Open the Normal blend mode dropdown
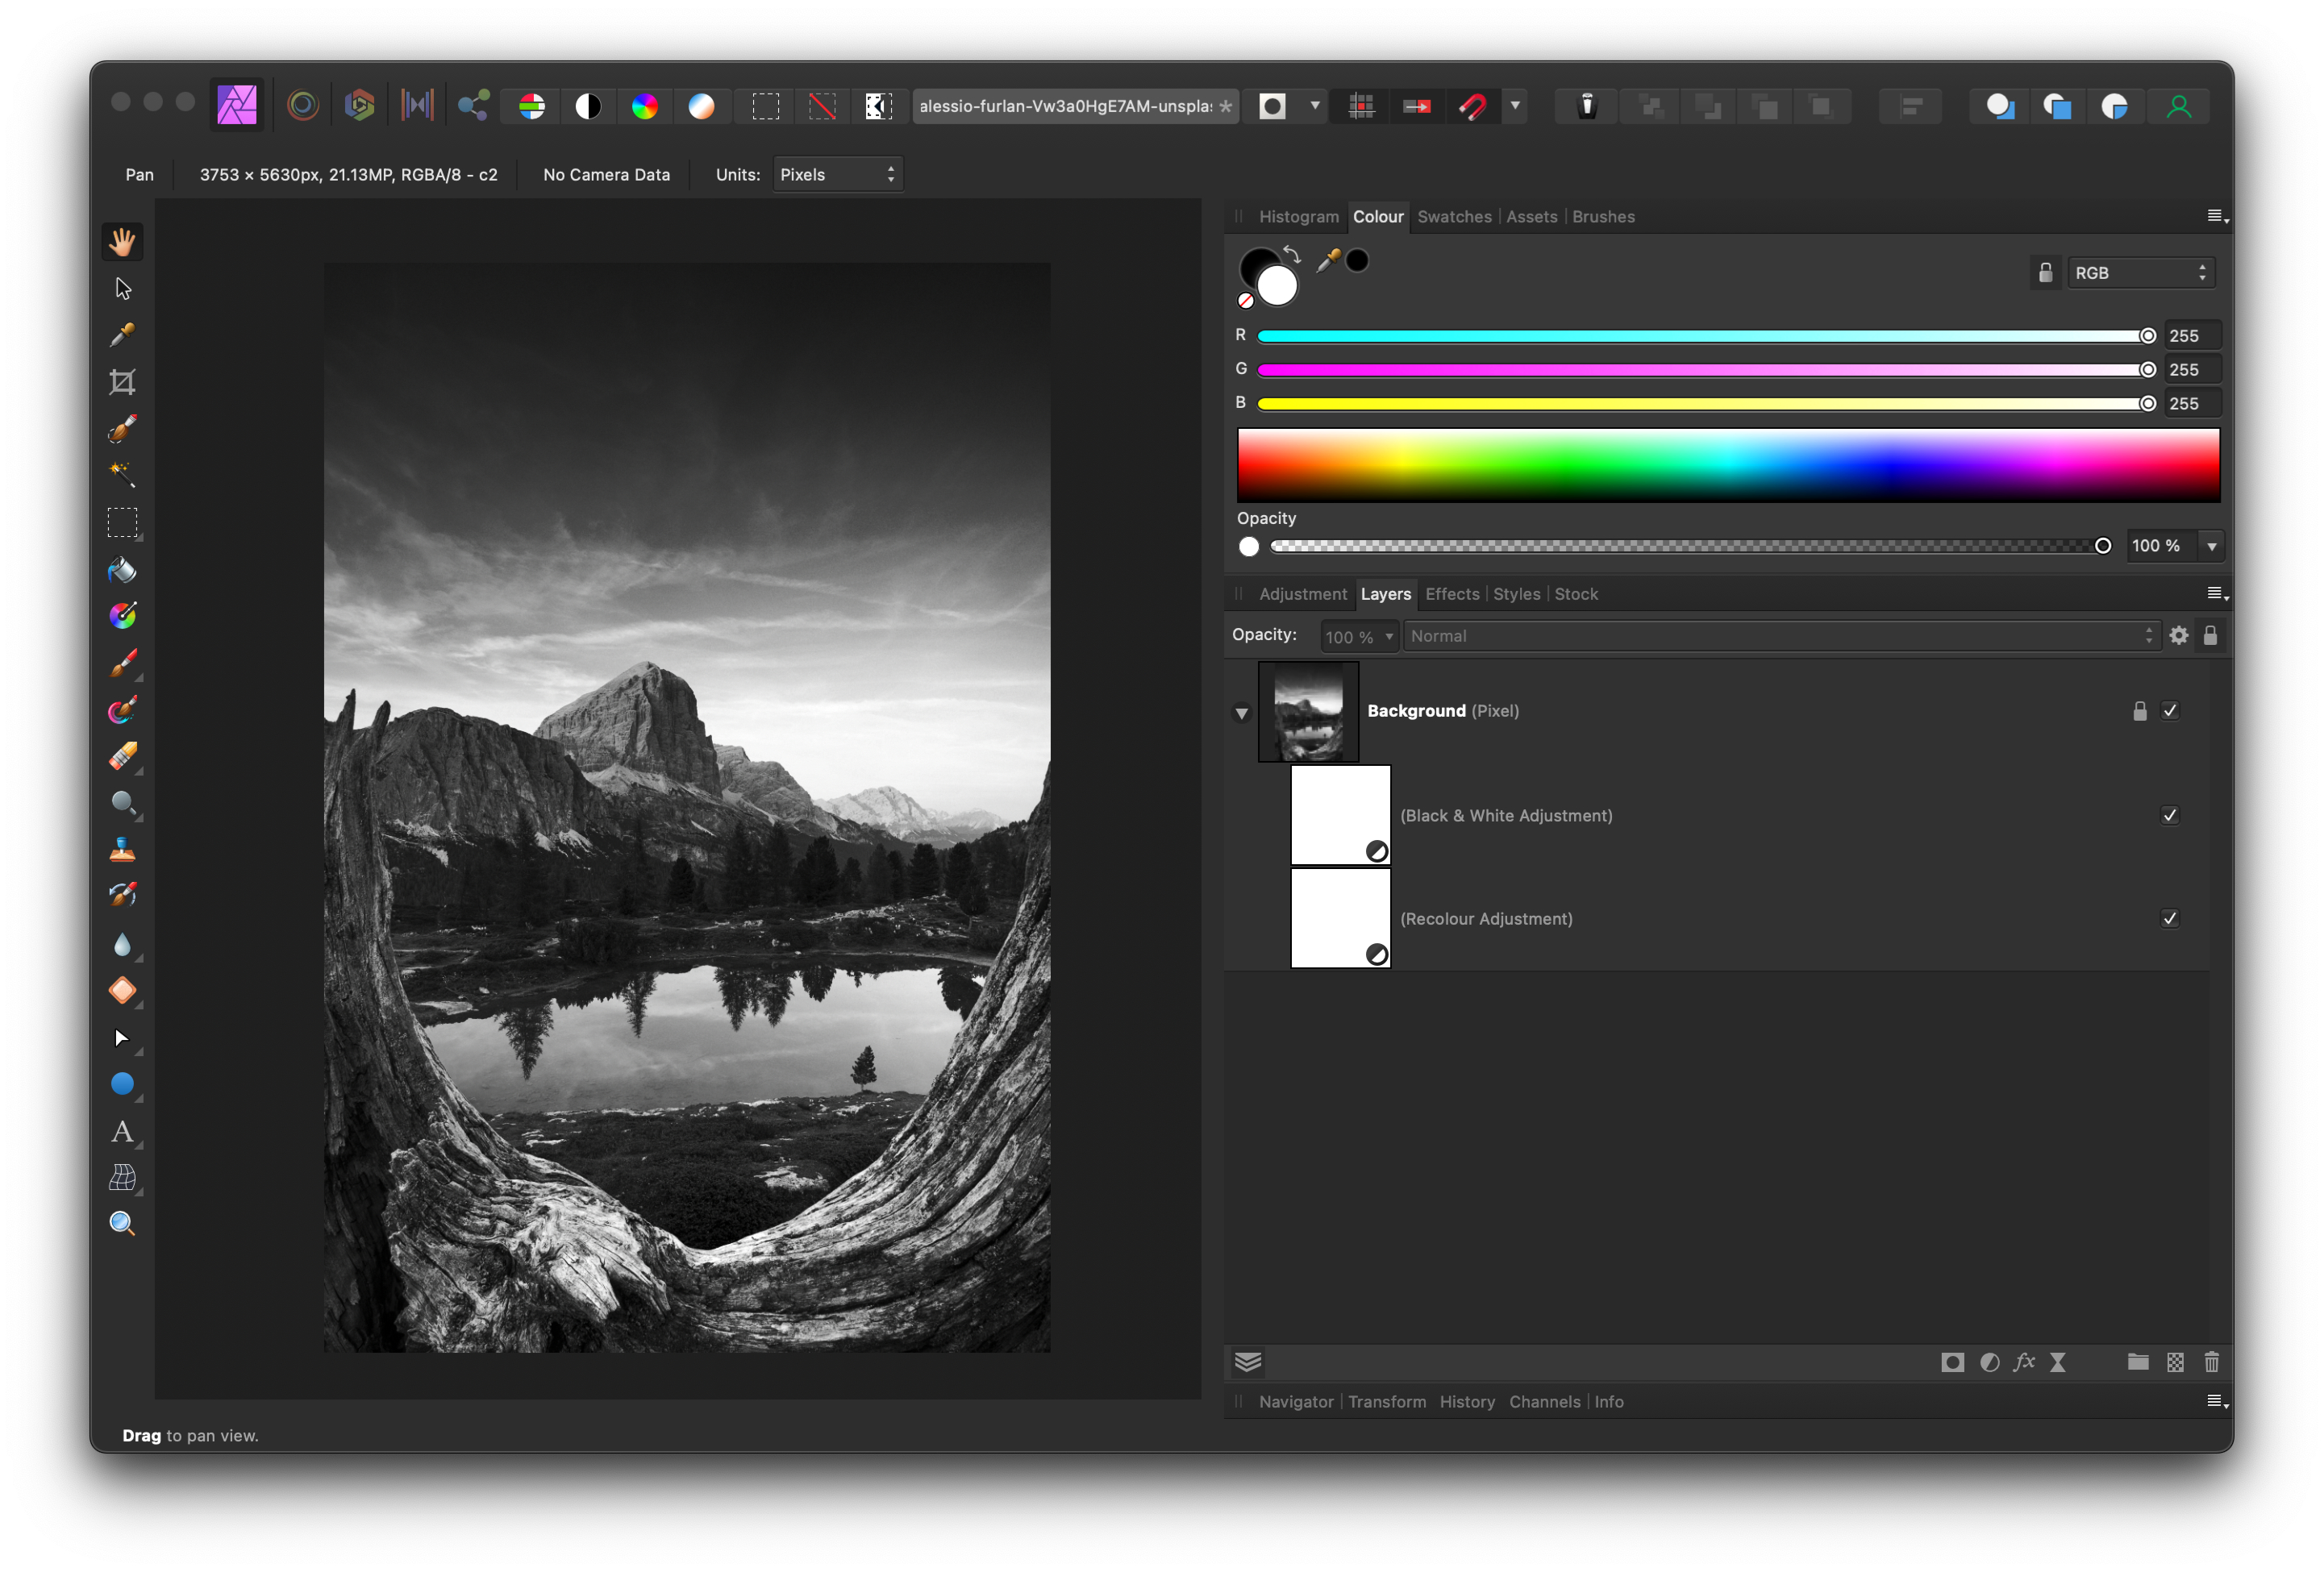 (1781, 636)
